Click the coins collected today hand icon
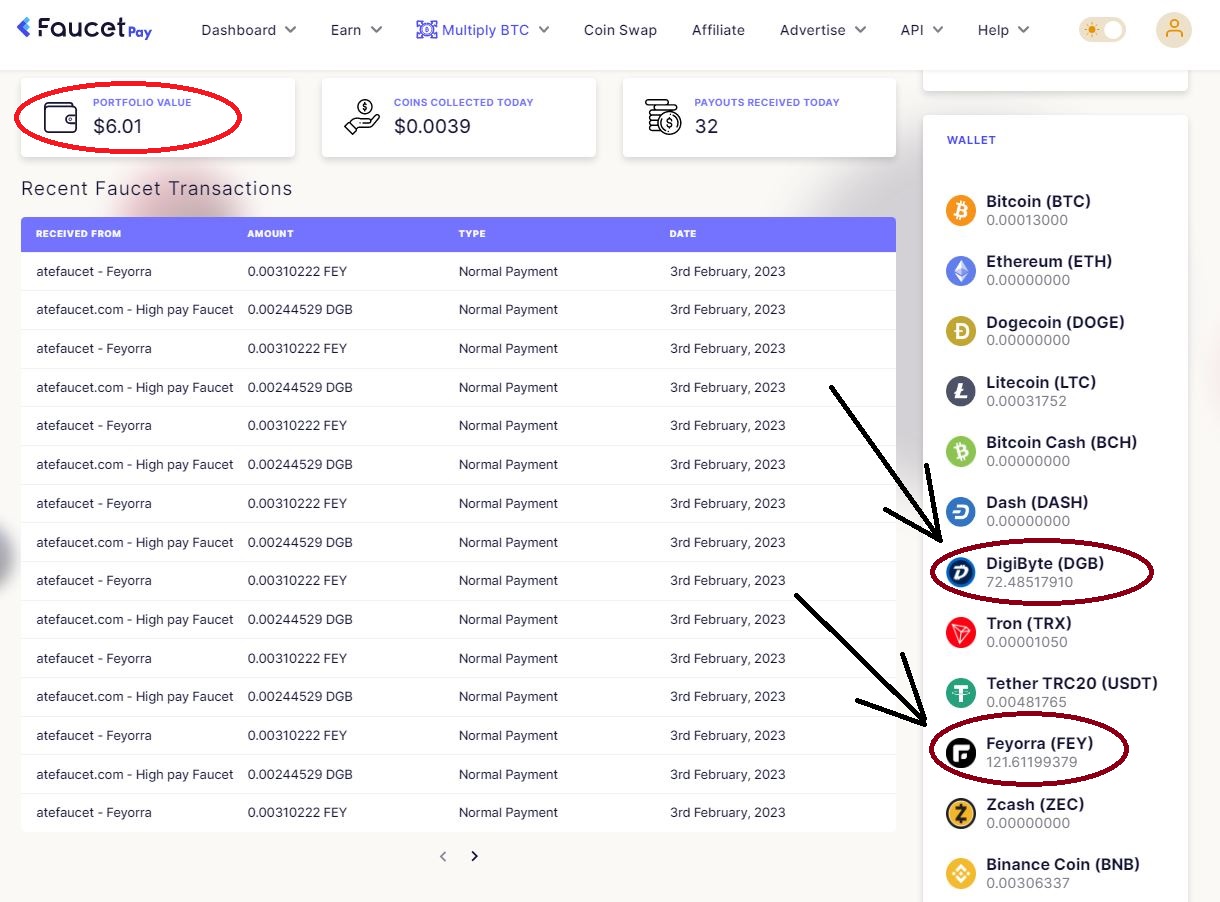The image size is (1220, 902). 361,117
